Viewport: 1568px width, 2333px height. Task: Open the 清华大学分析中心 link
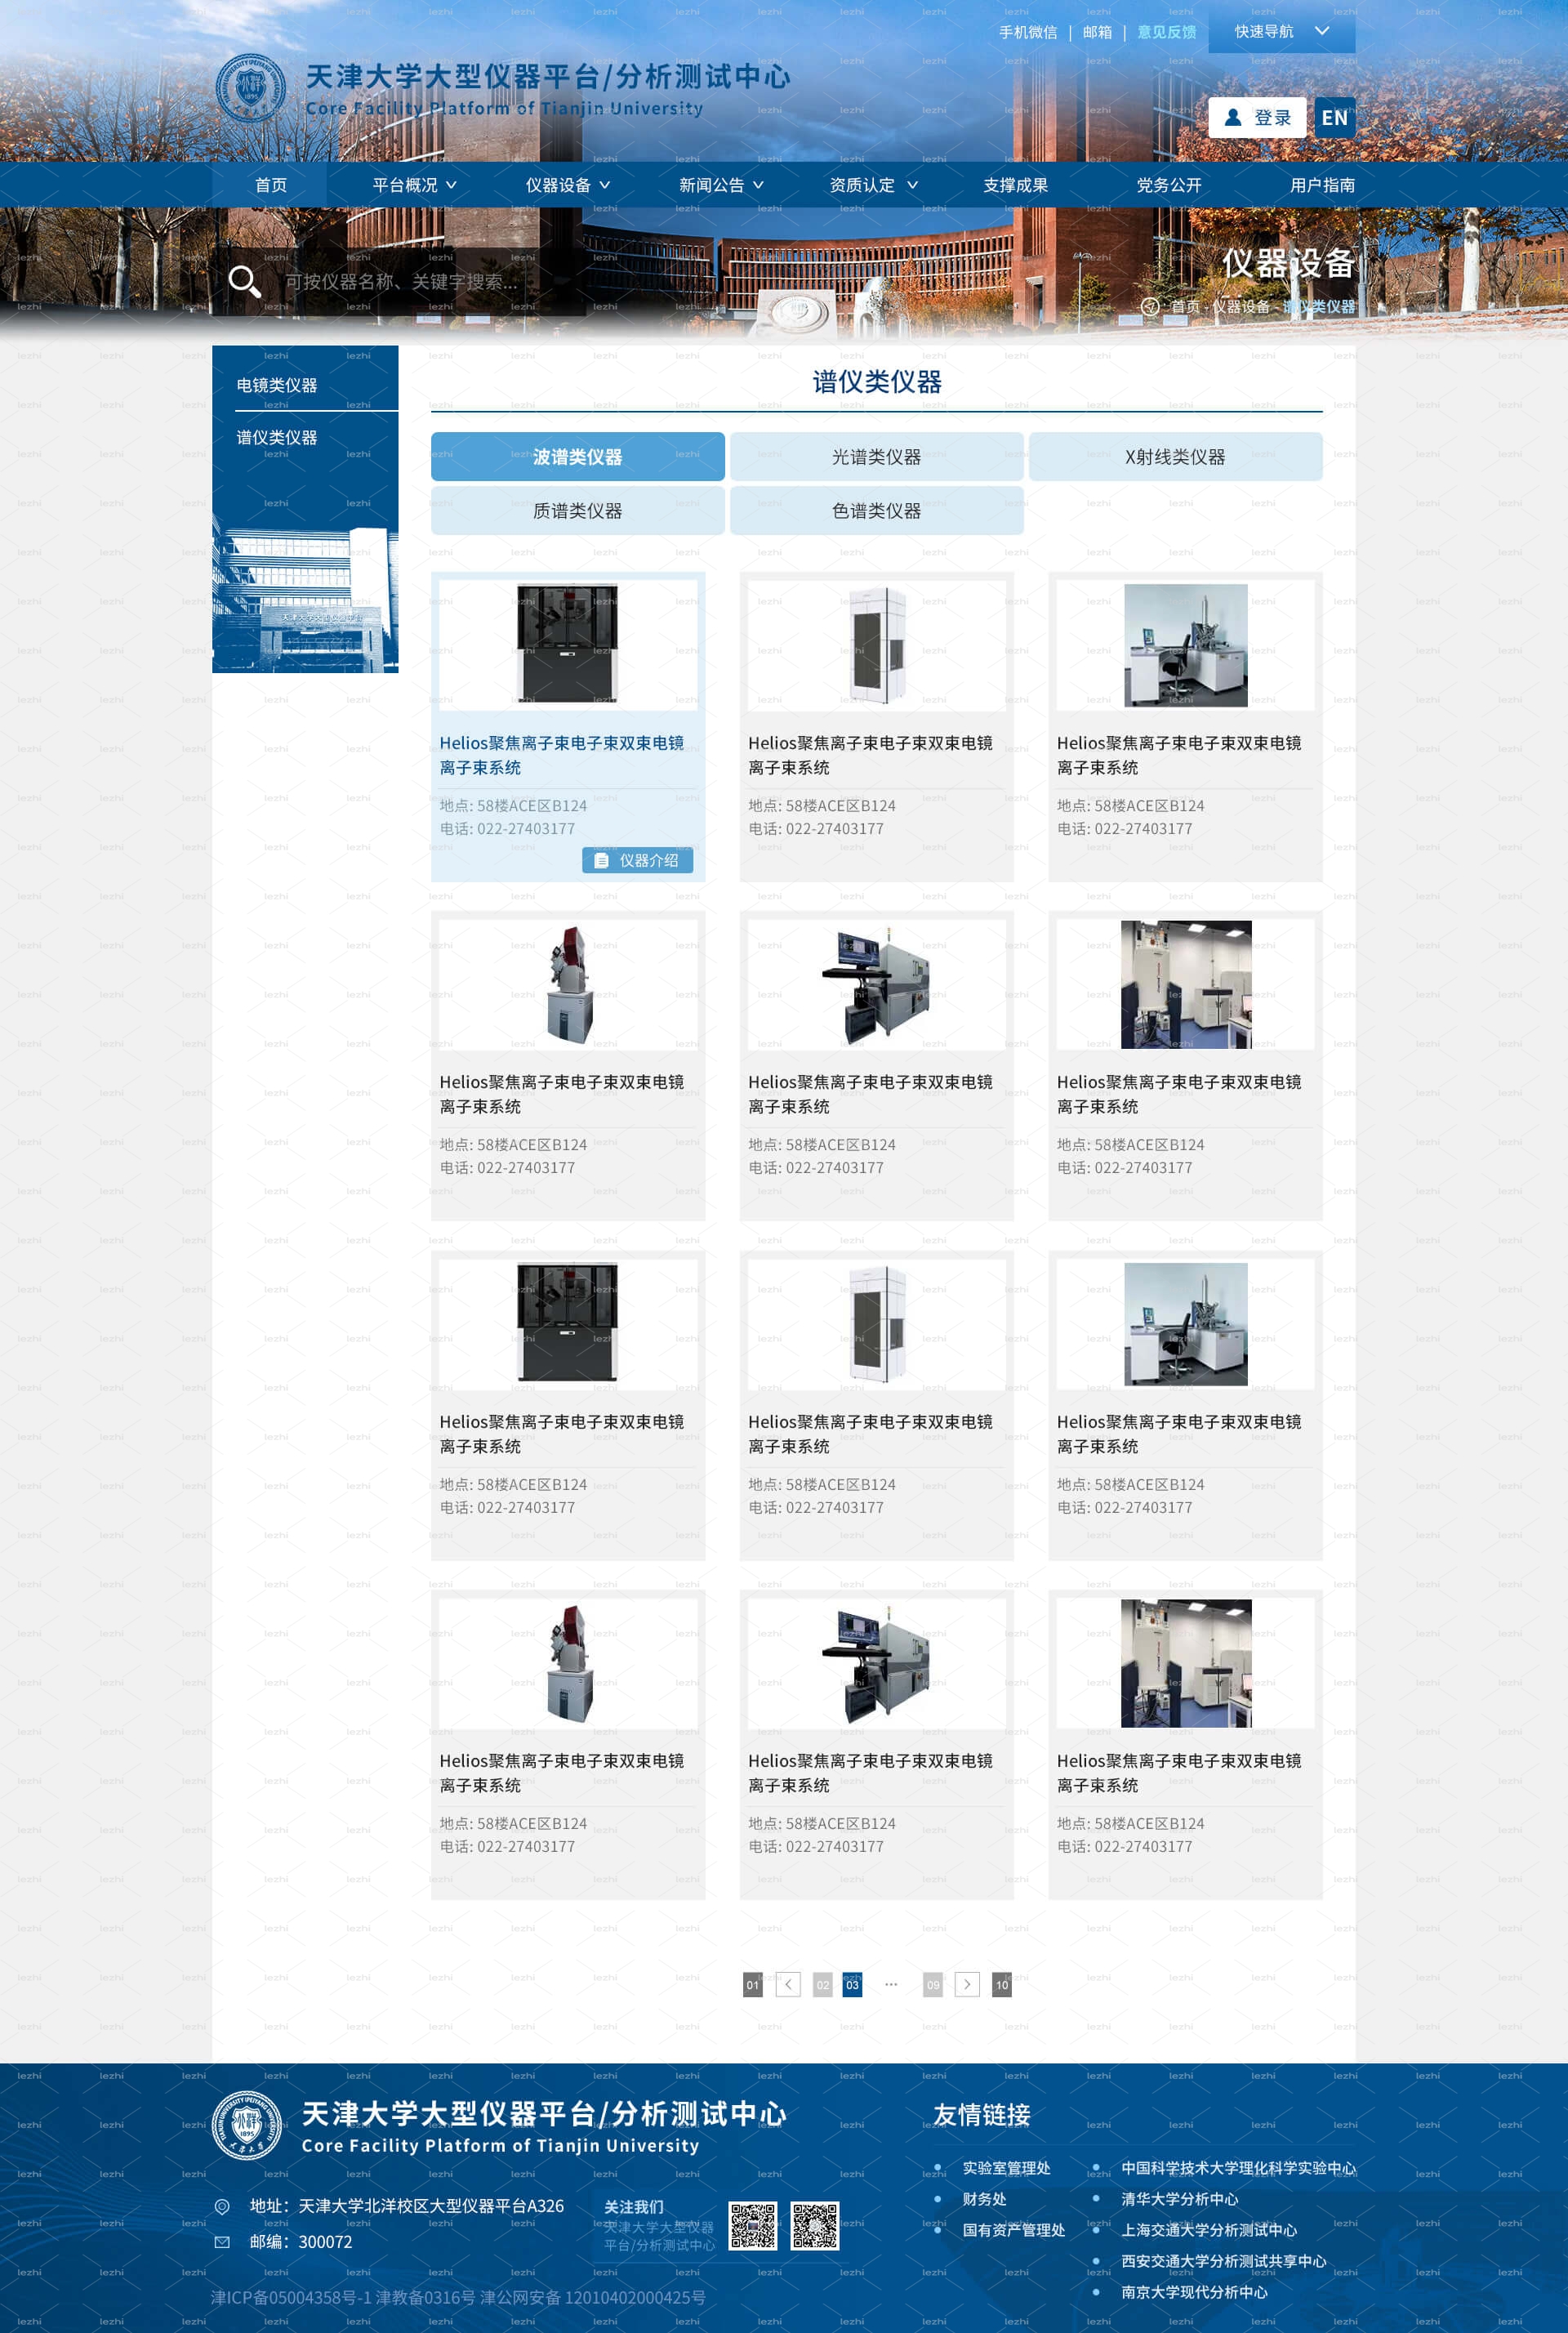(1179, 2199)
